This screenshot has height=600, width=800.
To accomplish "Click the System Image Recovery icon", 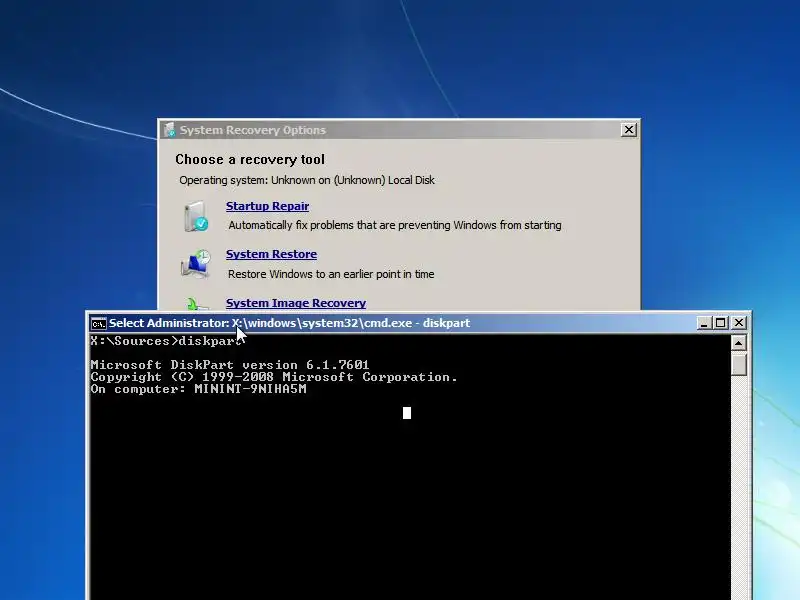I will point(197,304).
